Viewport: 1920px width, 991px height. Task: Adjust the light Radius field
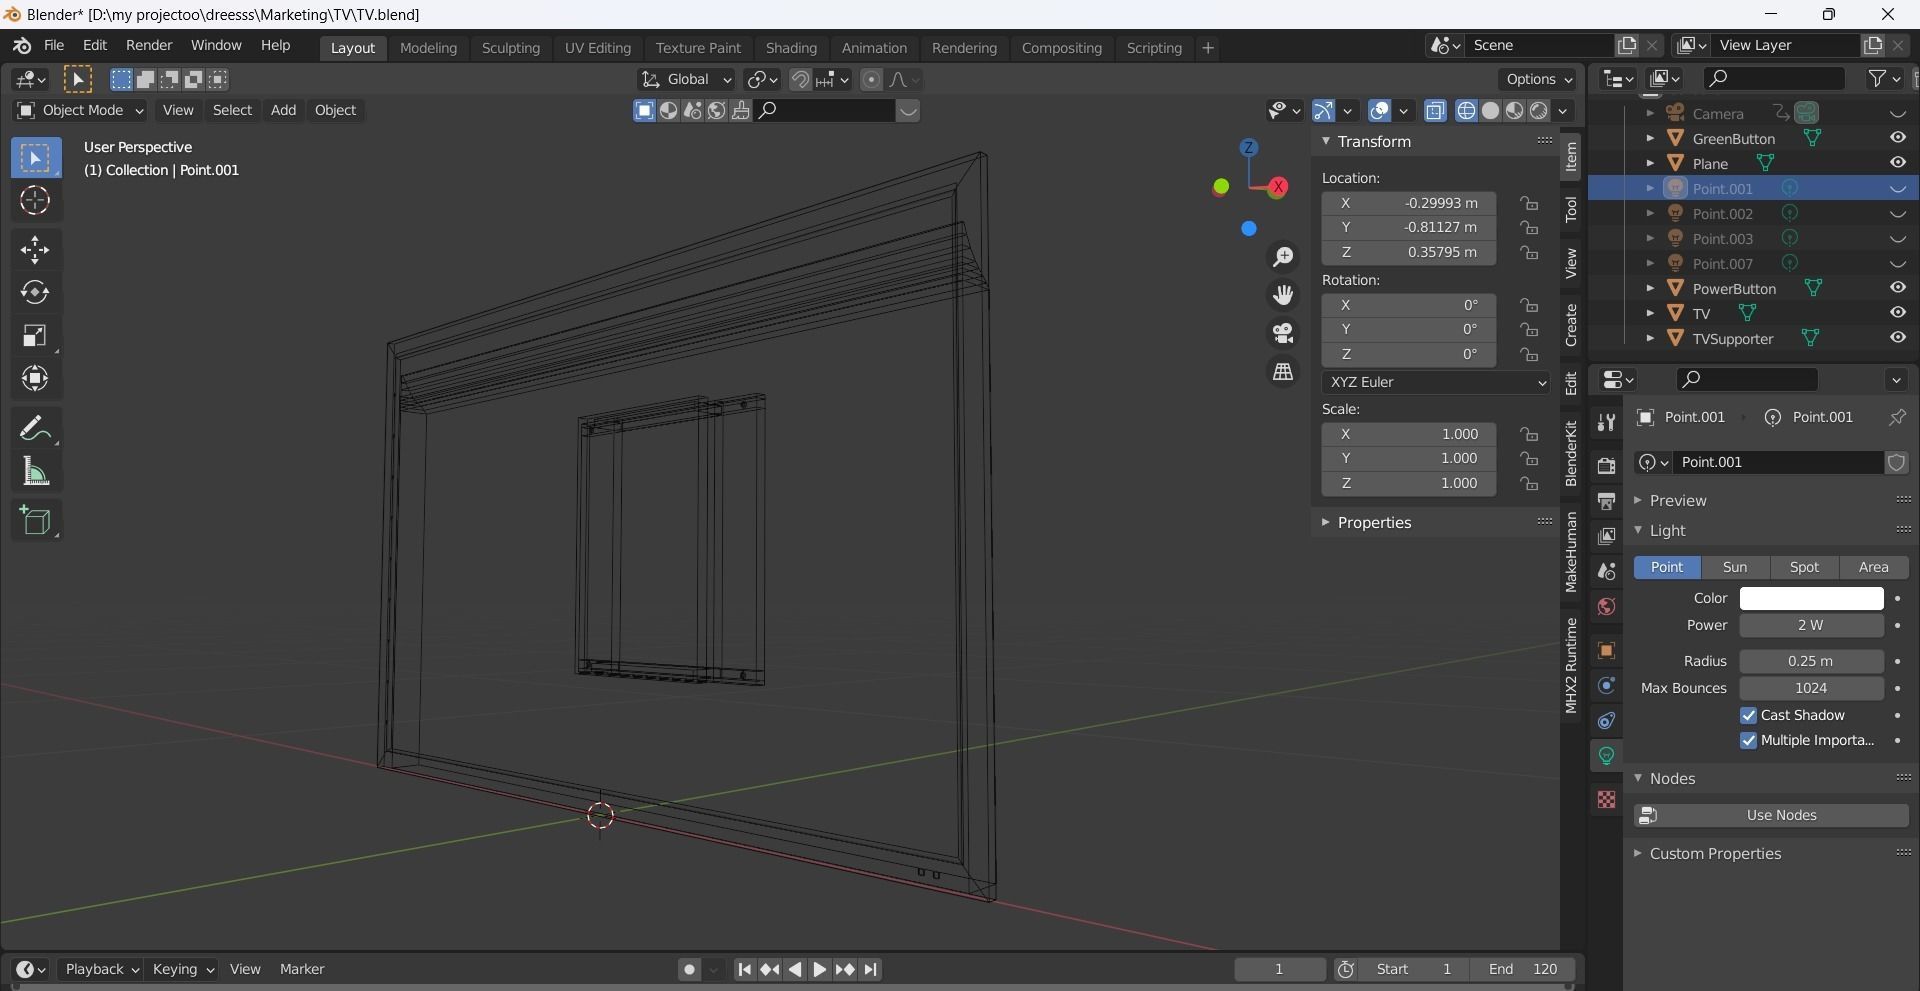pos(1811,661)
